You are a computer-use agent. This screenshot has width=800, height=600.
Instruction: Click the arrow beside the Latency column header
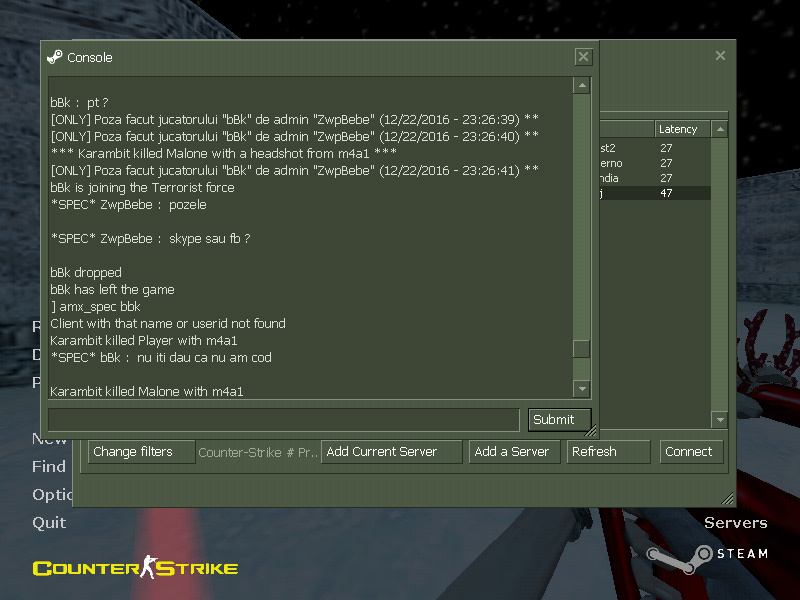click(x=718, y=129)
